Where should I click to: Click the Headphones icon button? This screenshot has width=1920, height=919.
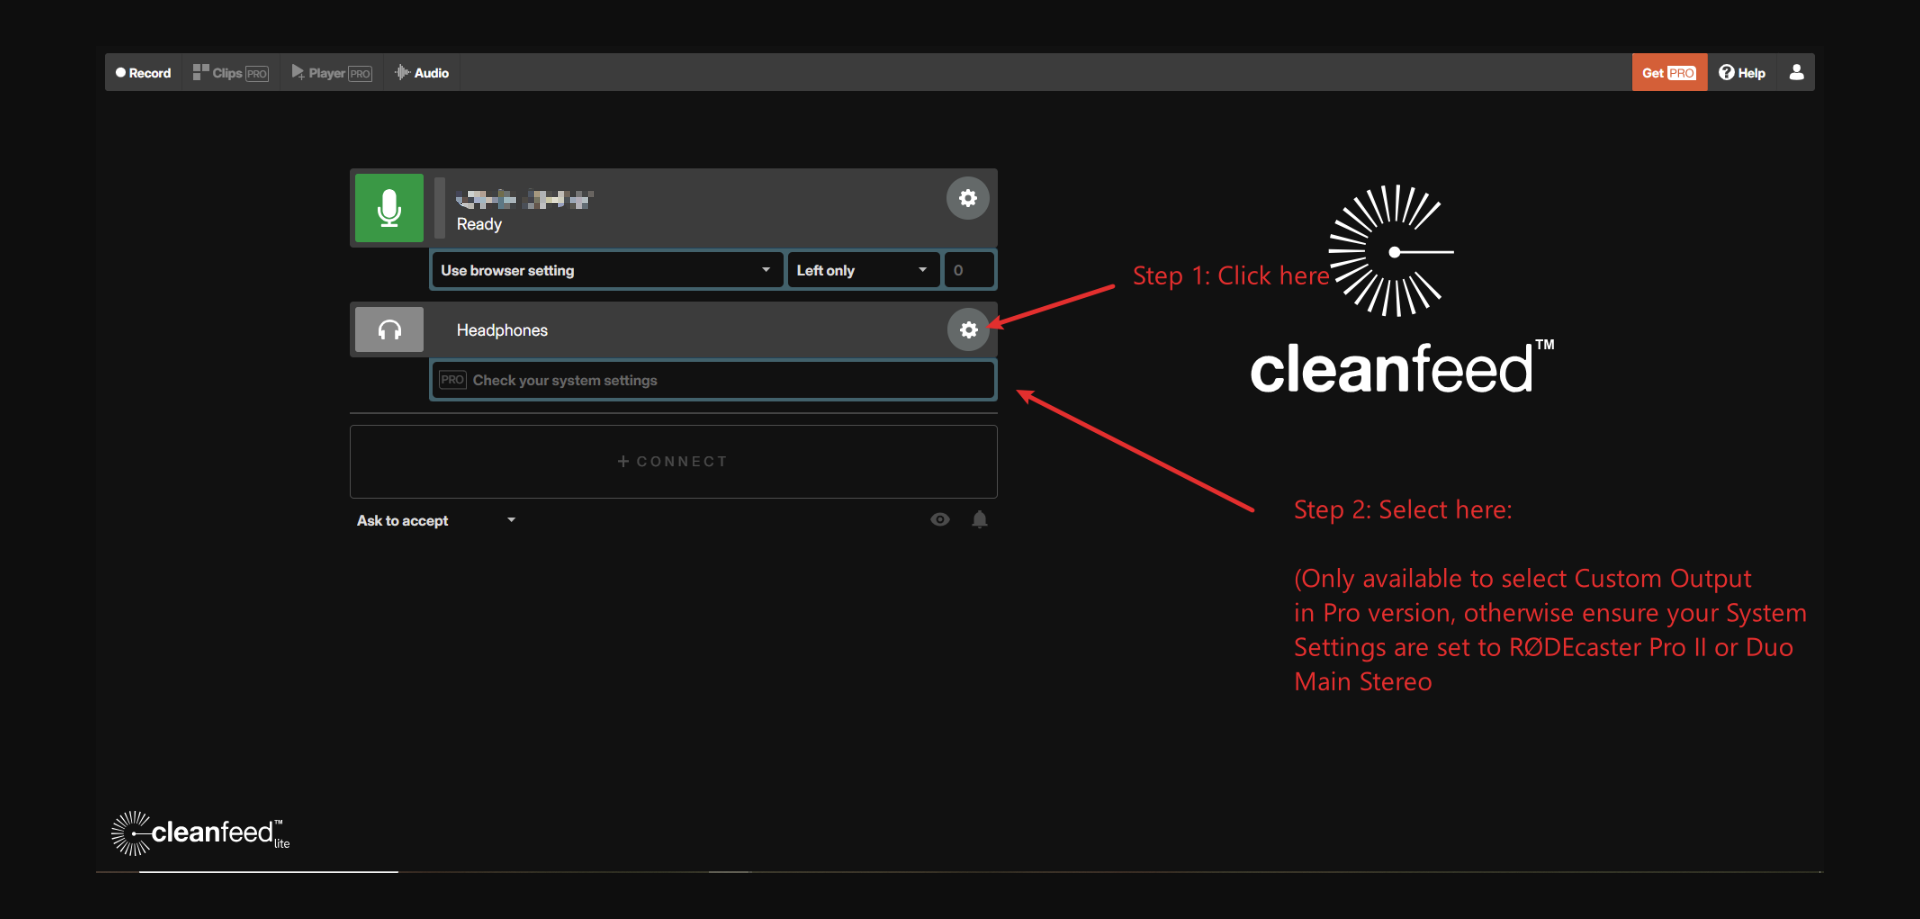389,330
